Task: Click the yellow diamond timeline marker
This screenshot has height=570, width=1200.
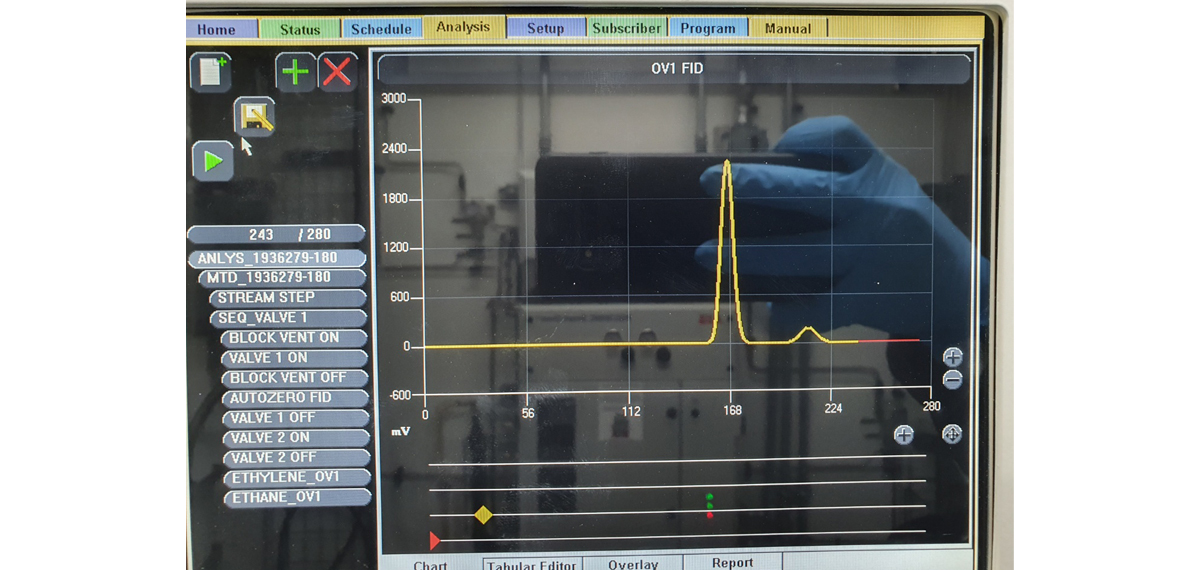Action: tap(483, 514)
